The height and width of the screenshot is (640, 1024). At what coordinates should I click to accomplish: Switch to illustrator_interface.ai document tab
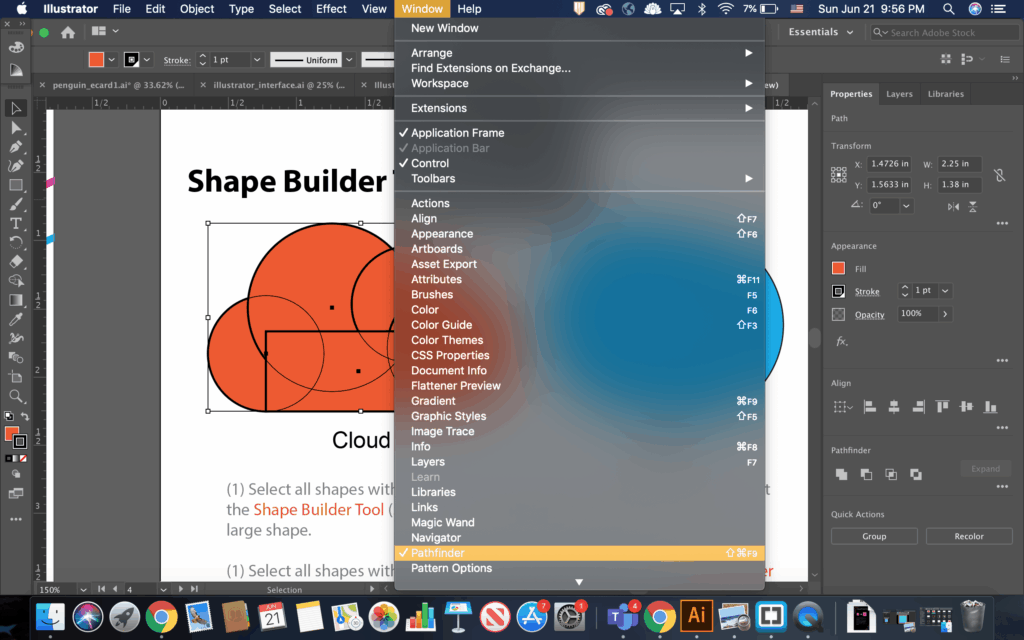pos(279,85)
